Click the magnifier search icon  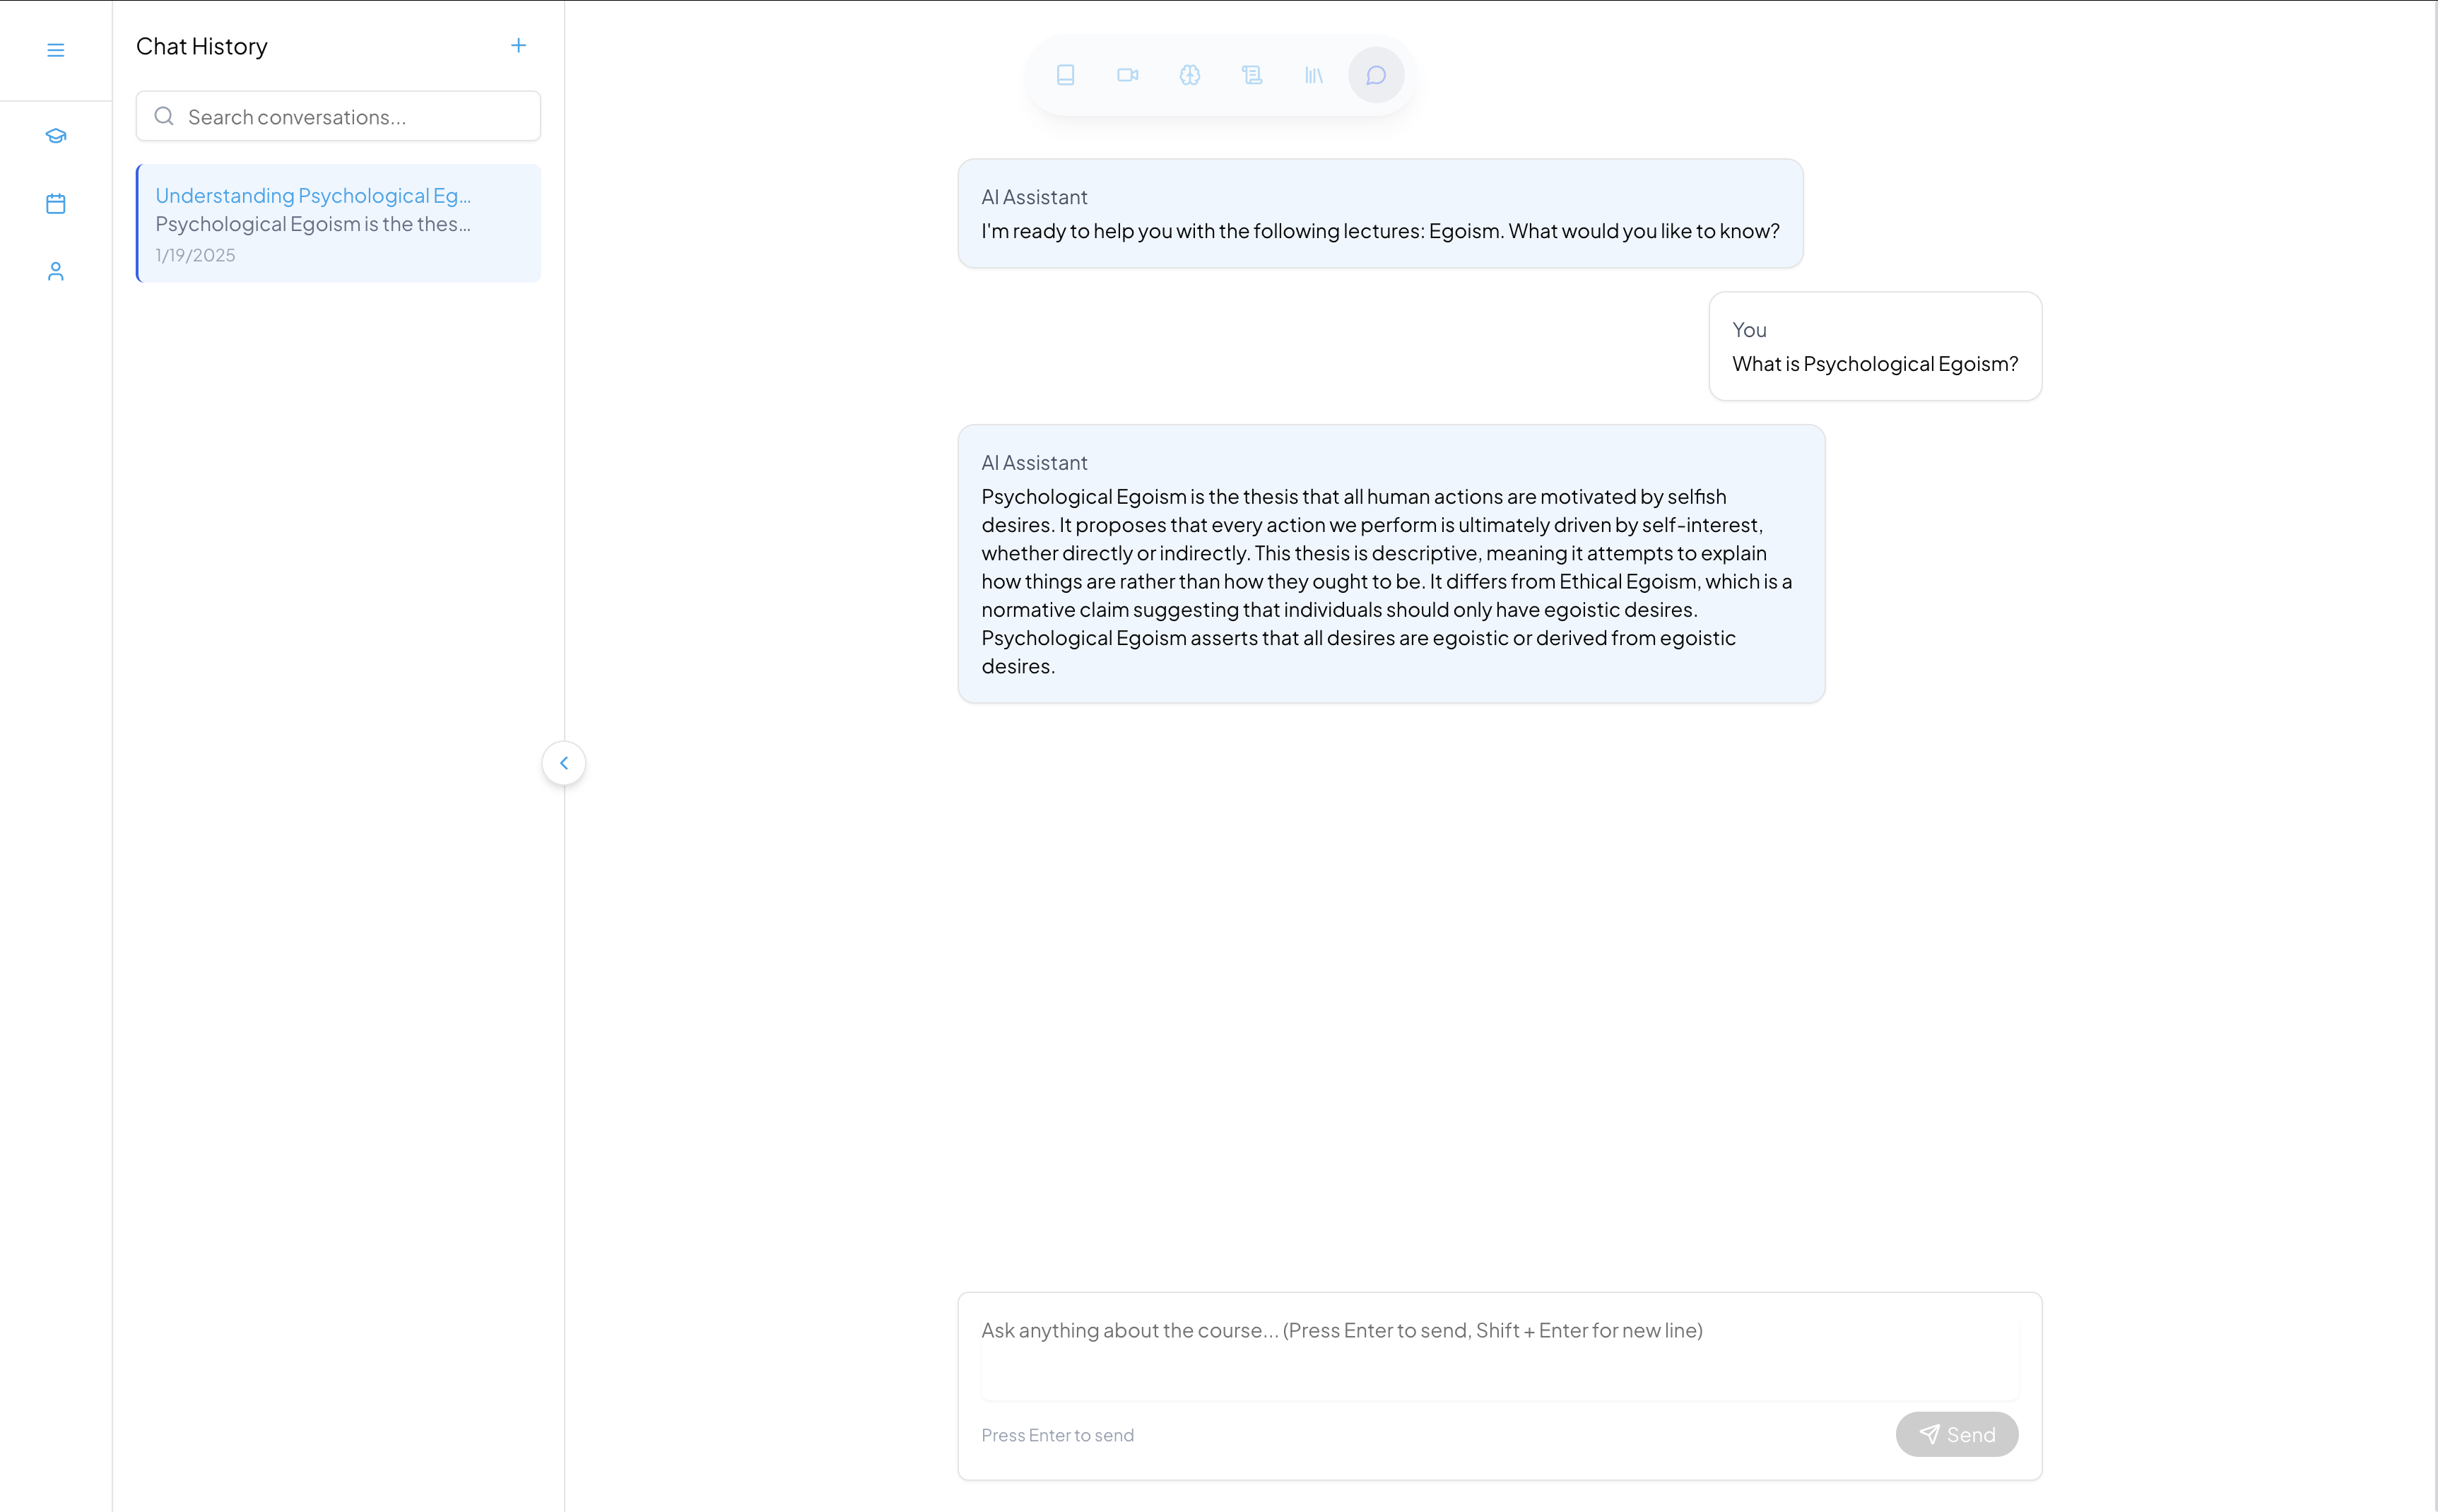[x=164, y=117]
